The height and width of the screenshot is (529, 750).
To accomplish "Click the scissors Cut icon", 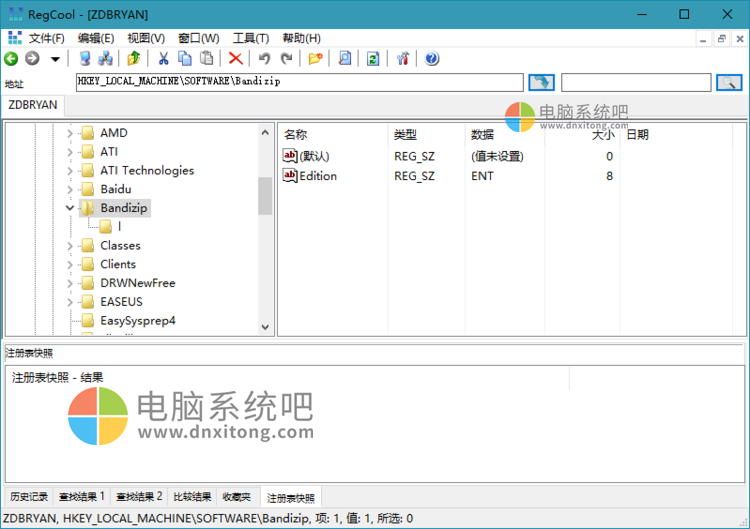I will pyautogui.click(x=164, y=59).
